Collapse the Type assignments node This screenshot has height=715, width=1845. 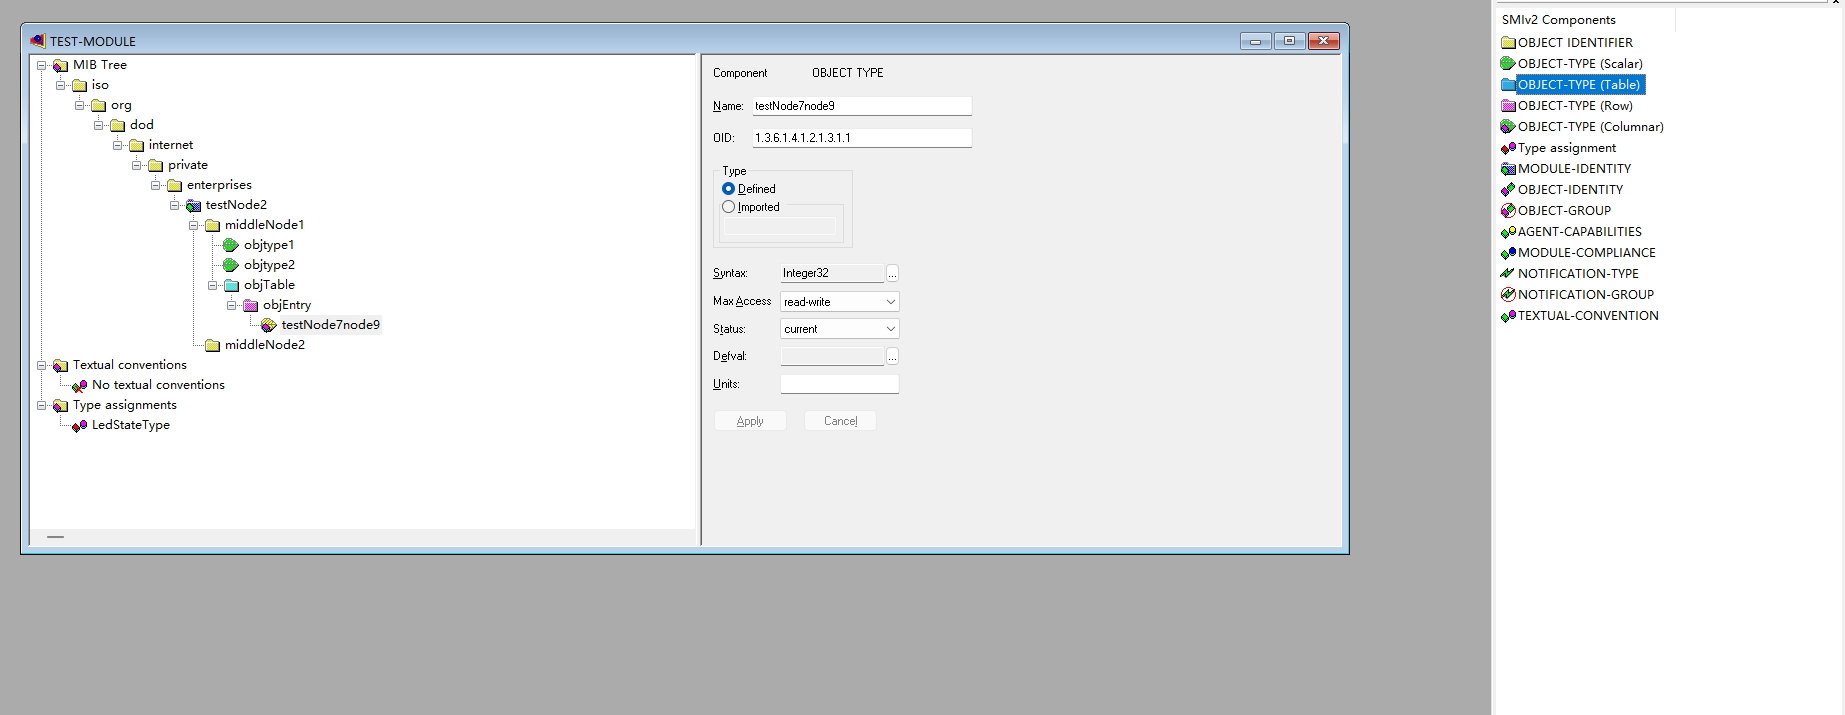(x=42, y=405)
